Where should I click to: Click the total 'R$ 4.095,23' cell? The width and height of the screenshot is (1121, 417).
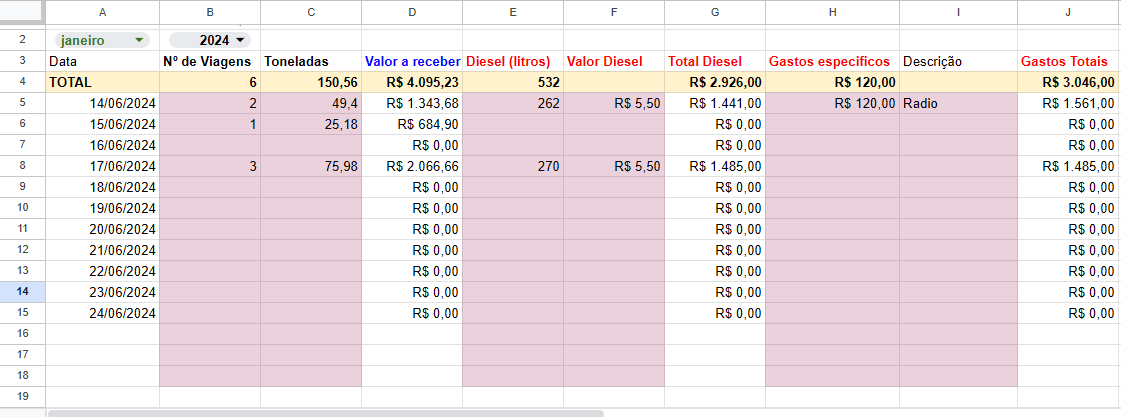coord(412,82)
